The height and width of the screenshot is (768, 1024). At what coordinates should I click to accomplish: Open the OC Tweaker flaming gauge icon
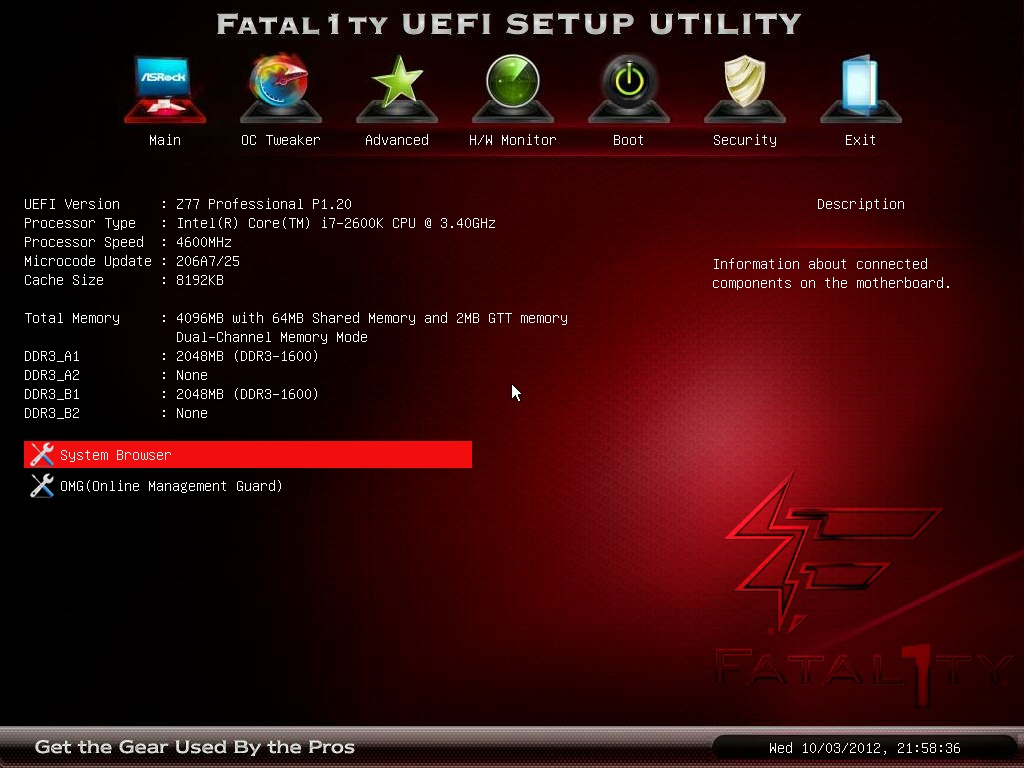[x=281, y=89]
